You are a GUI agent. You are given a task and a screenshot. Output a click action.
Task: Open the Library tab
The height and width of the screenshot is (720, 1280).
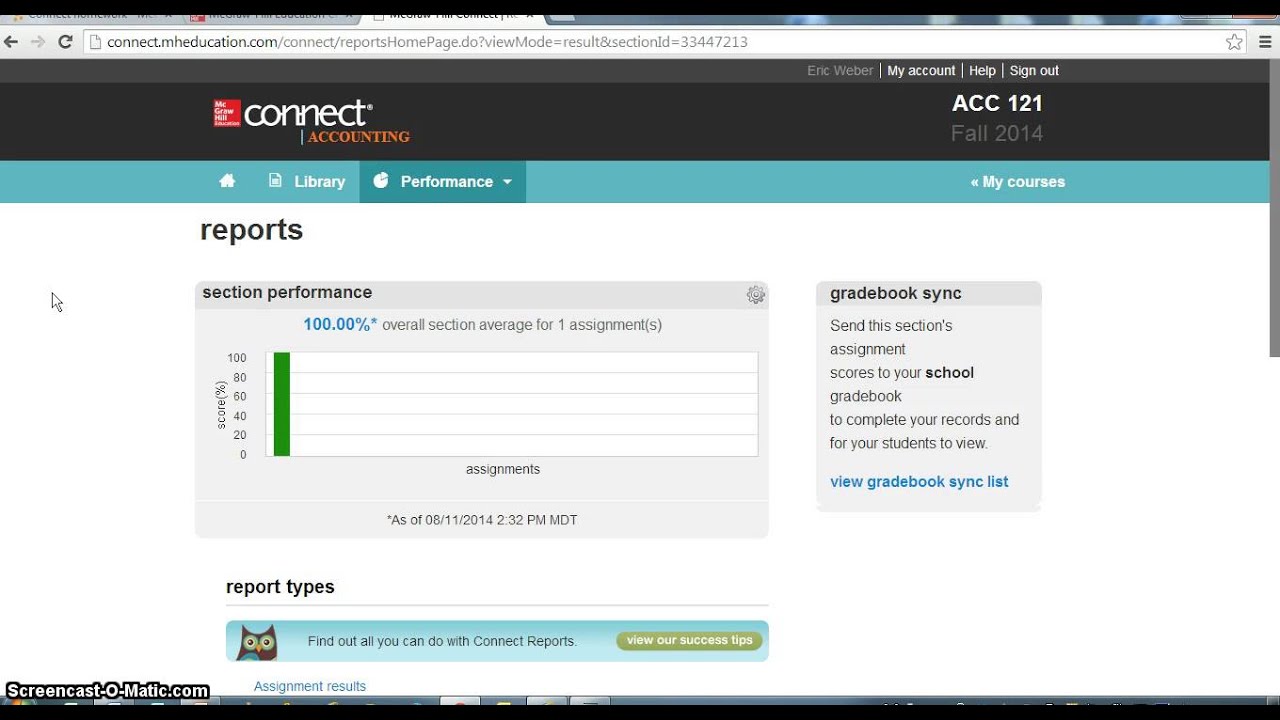[x=307, y=181]
